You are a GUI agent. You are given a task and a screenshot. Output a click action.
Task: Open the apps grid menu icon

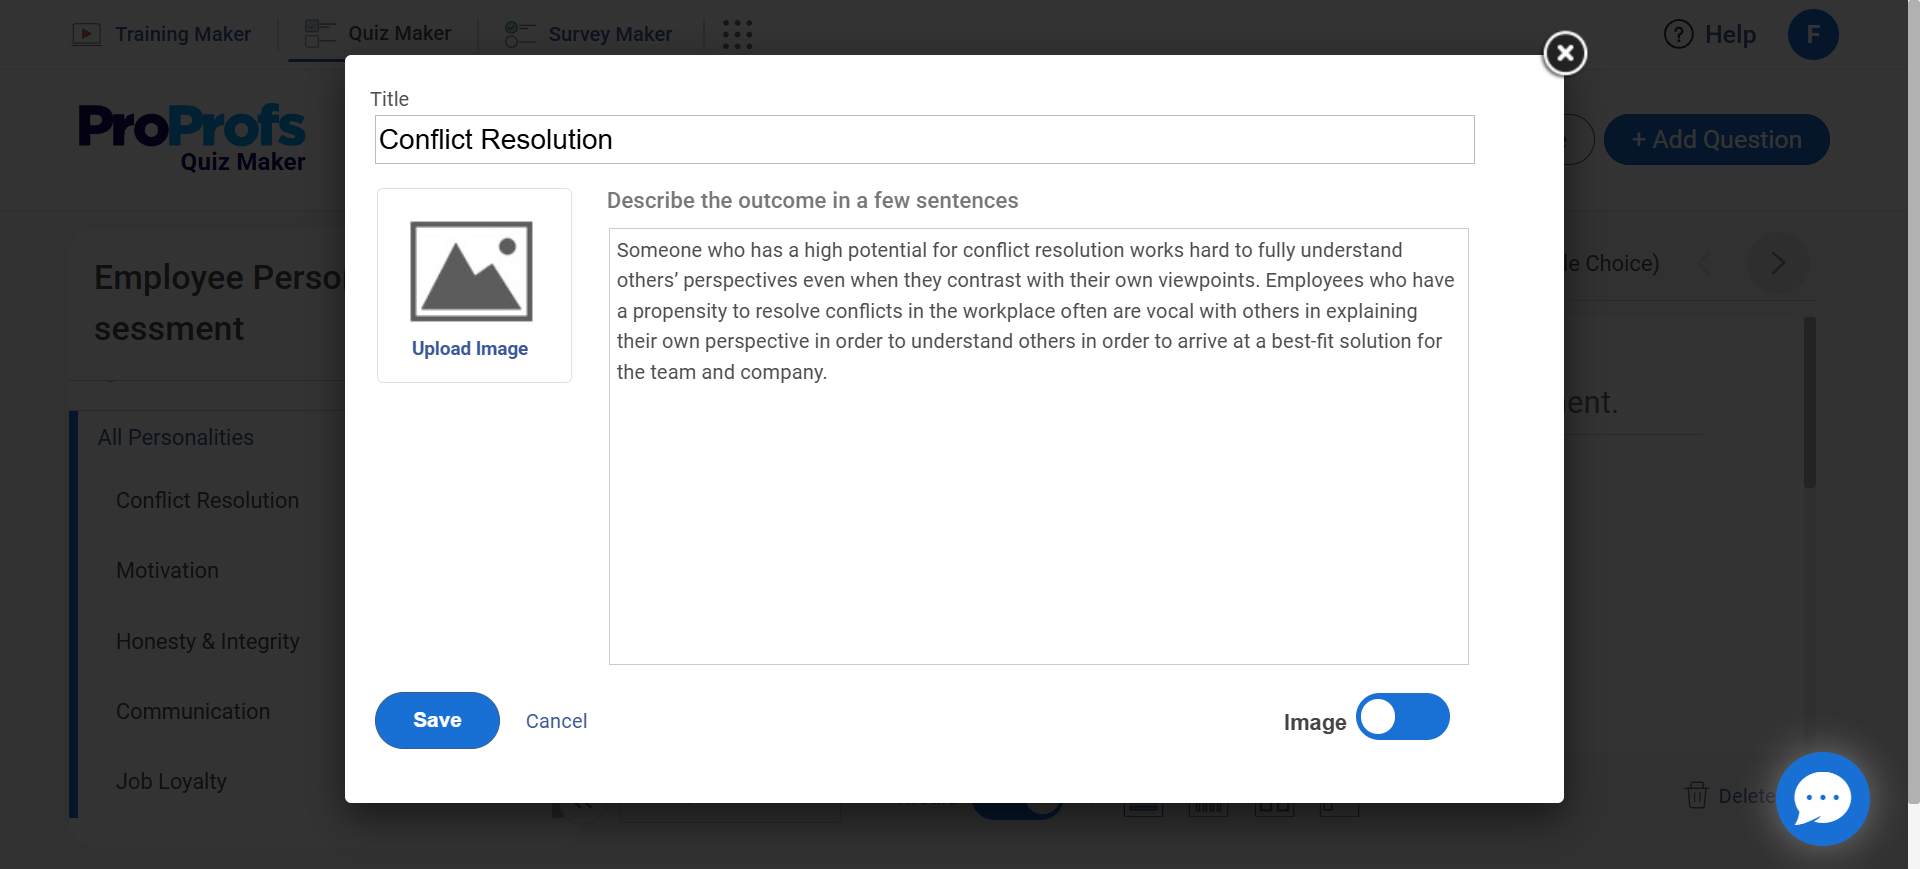tap(737, 34)
